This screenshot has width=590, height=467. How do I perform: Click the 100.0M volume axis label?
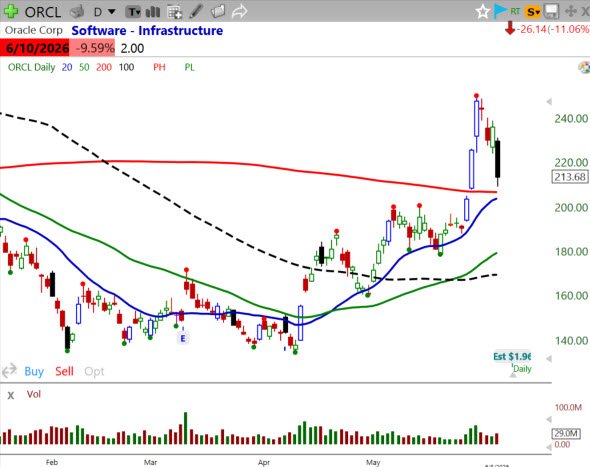coord(568,407)
